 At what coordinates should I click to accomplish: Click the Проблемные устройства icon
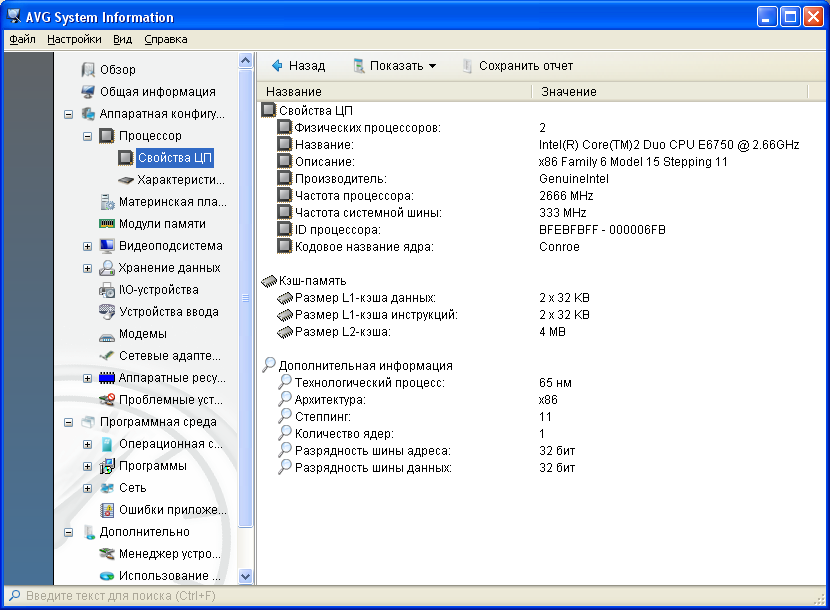(107, 400)
